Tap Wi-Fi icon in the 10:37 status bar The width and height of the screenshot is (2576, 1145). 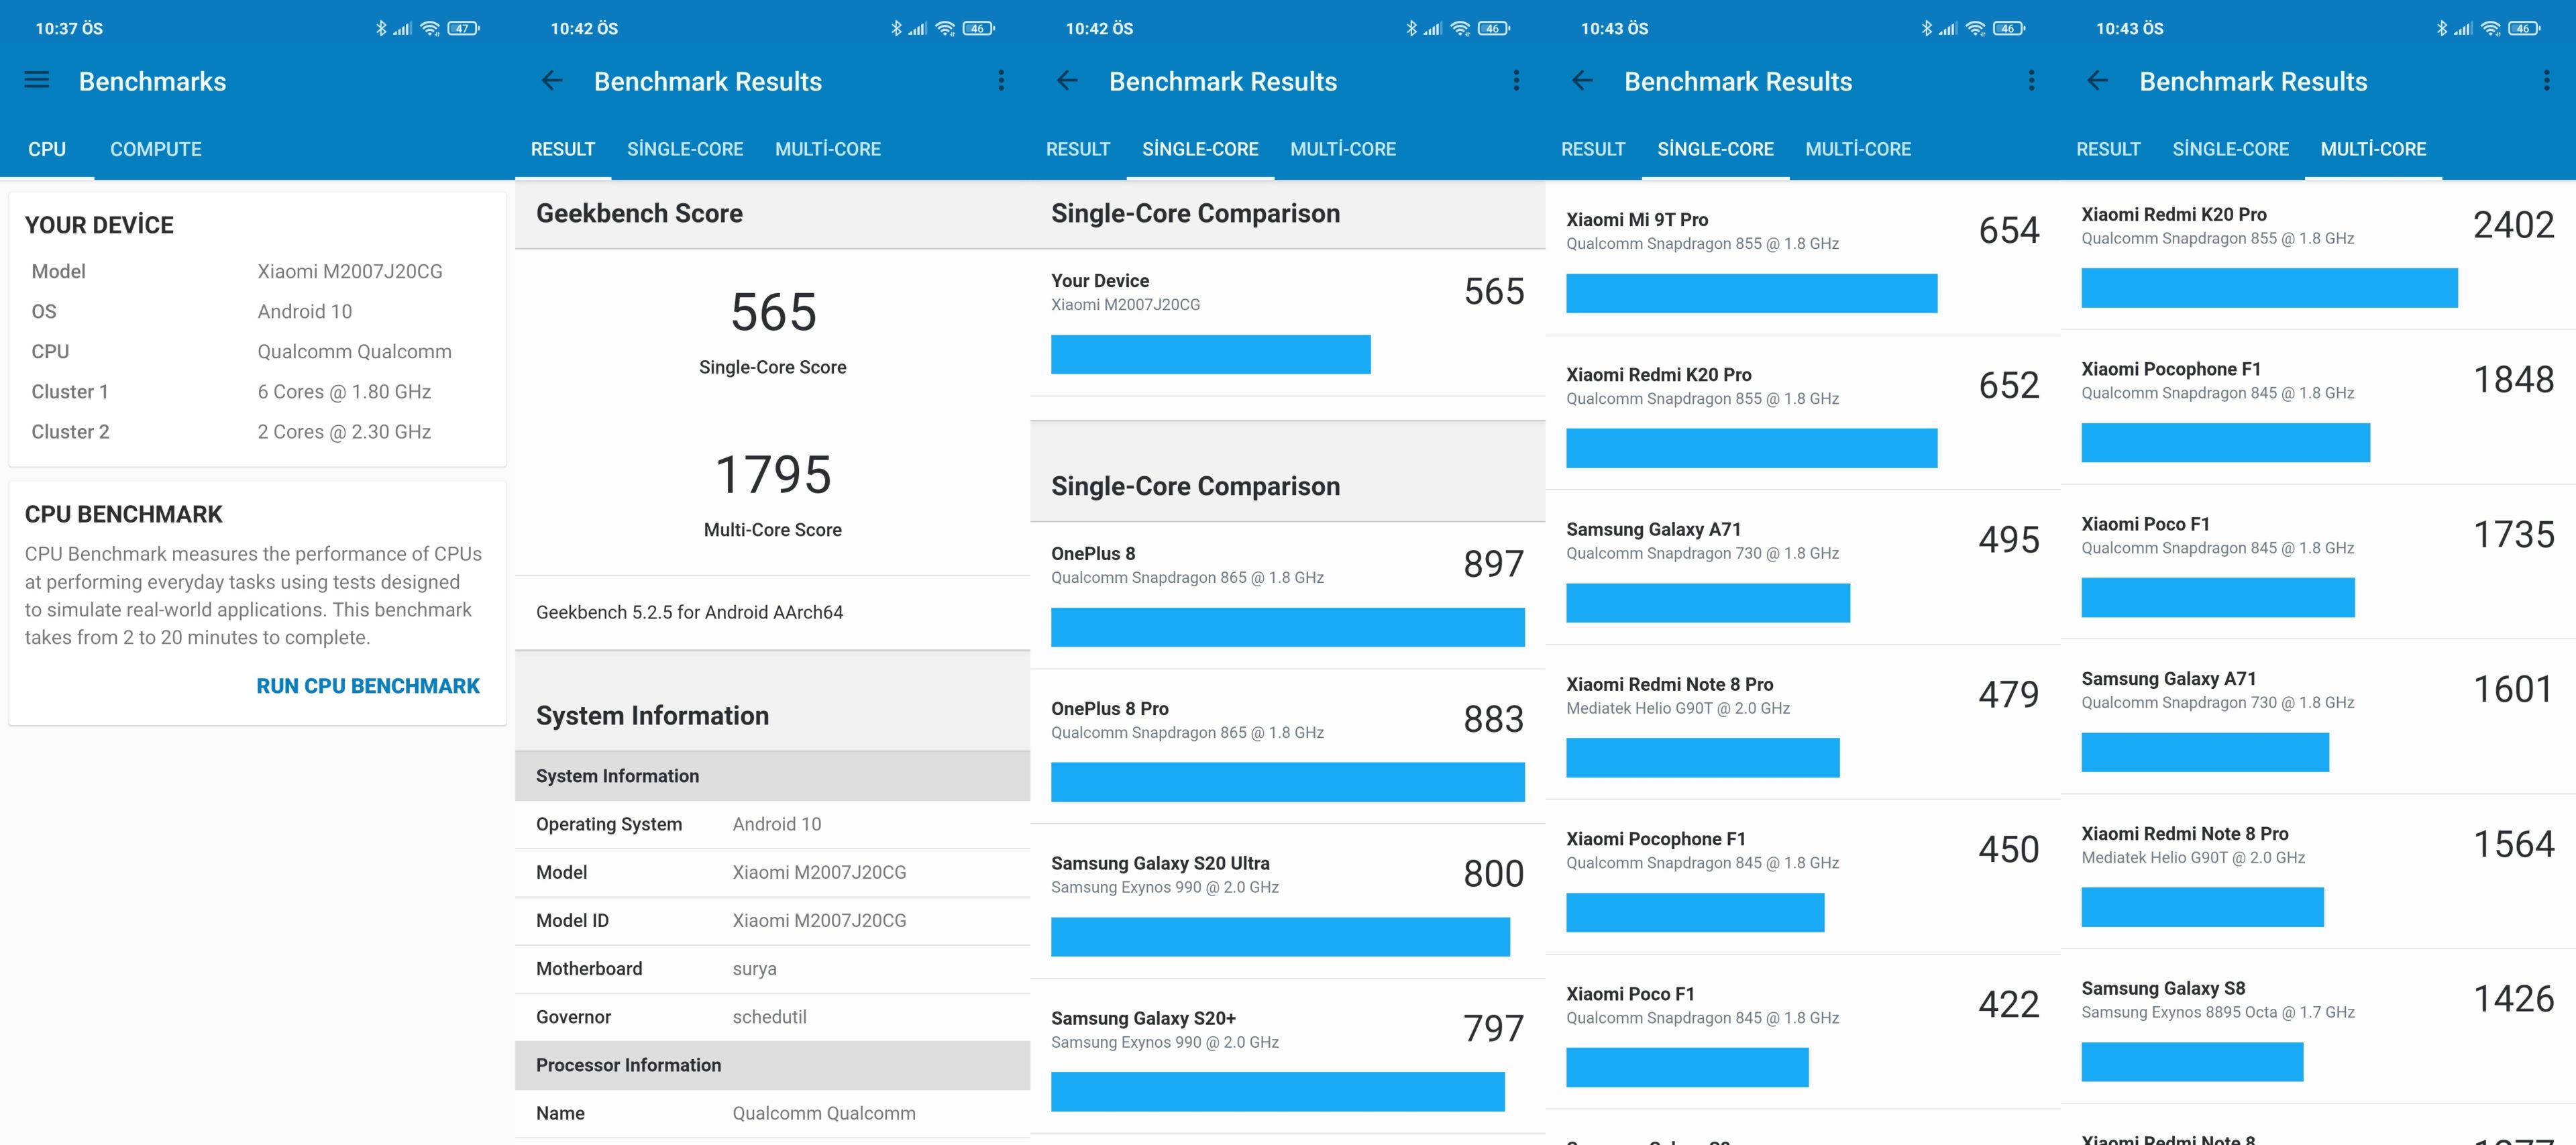pos(430,28)
